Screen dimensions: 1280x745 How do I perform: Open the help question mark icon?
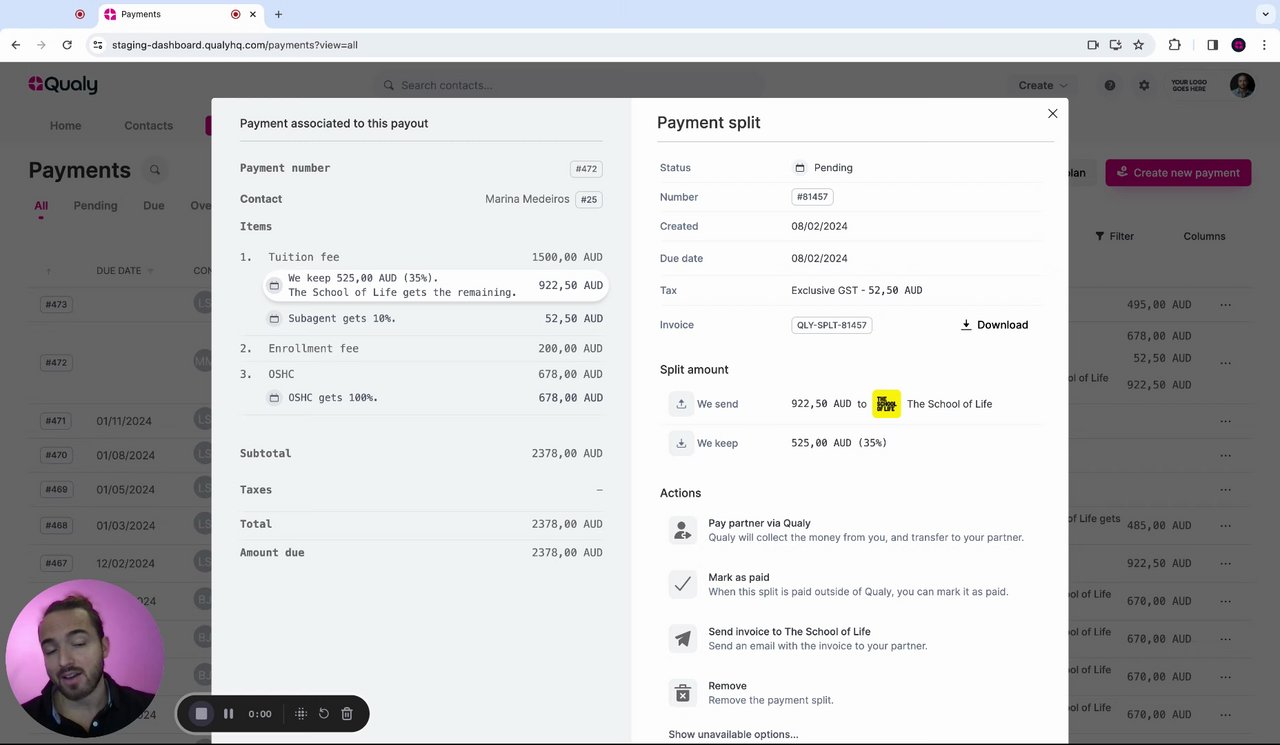coord(1110,85)
